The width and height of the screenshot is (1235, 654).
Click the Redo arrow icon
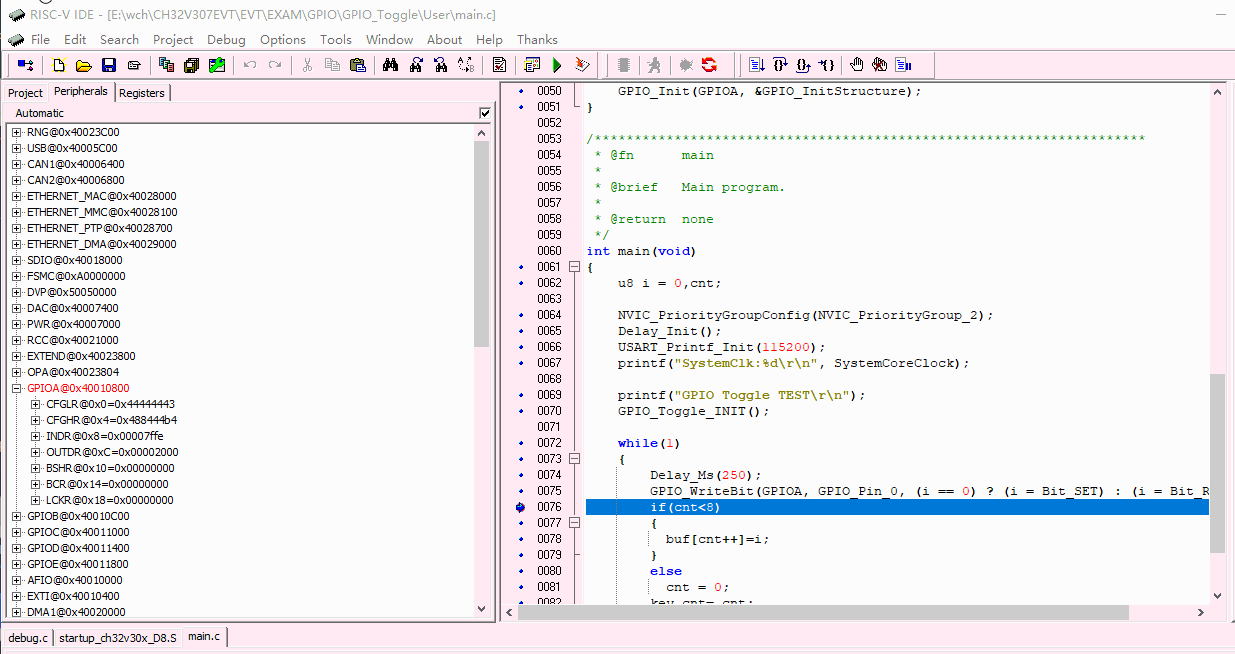[x=274, y=65]
